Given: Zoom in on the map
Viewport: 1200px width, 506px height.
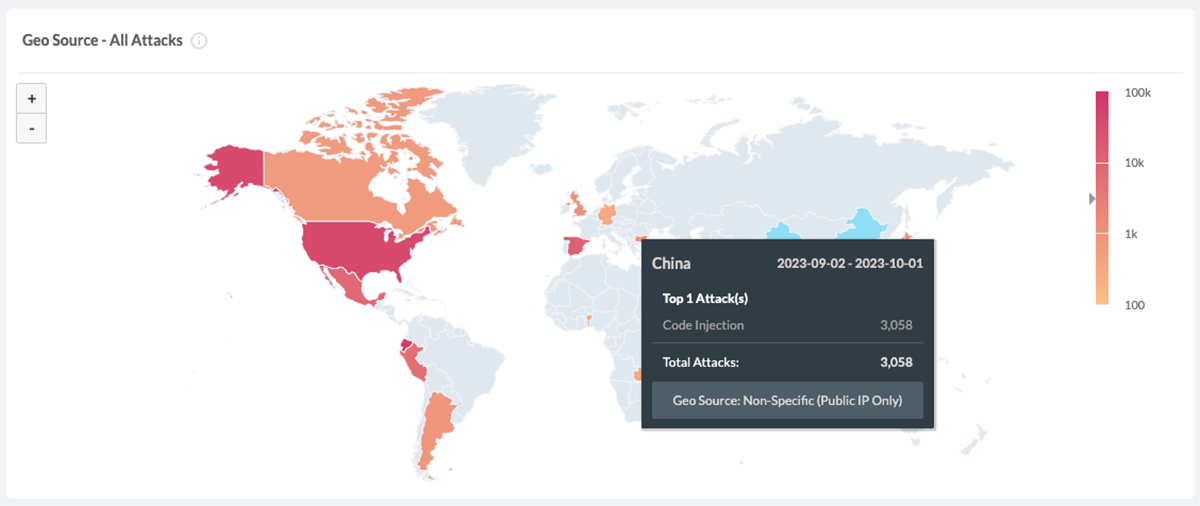Looking at the screenshot, I should [32, 99].
